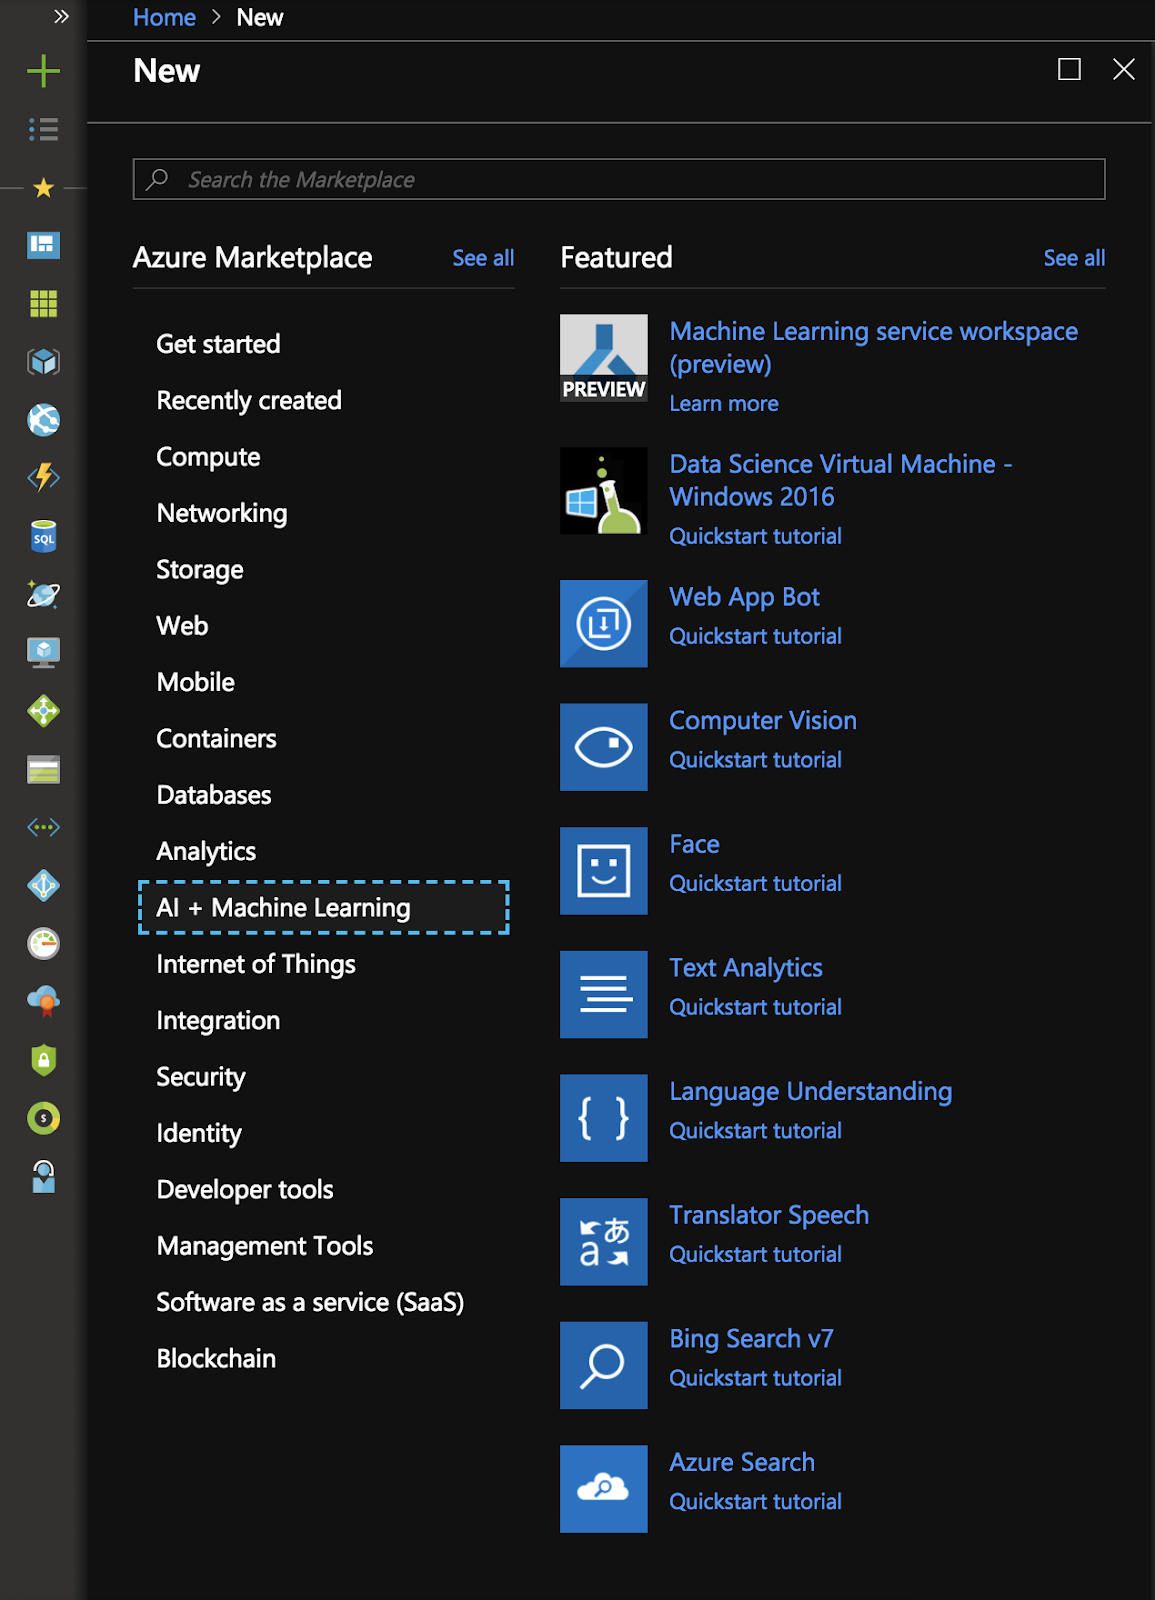The width and height of the screenshot is (1155, 1600).
Task: Select the Get started category
Action: tap(218, 344)
